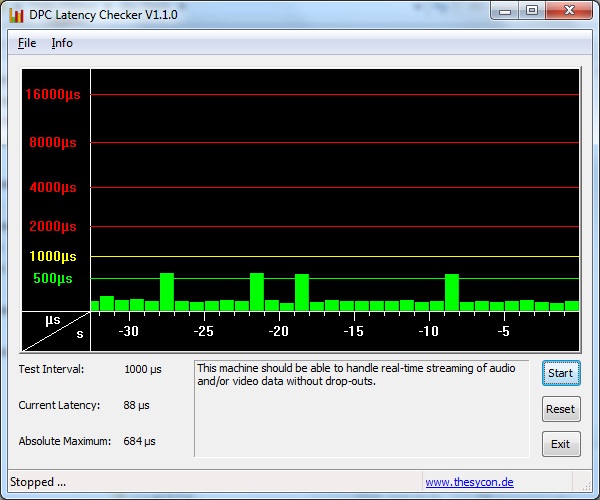Click the real-time streaming message text box
This screenshot has width=600, height=500.
362,409
